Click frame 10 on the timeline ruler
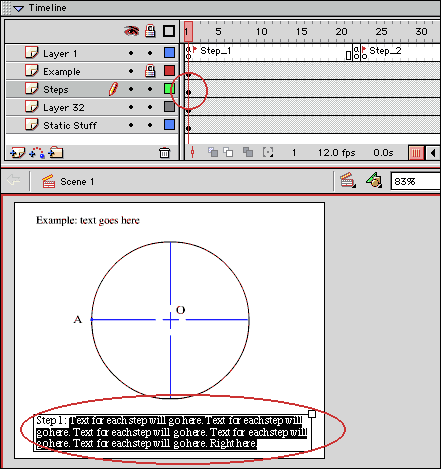Viewport: 441px width, 469px height. [x=261, y=32]
